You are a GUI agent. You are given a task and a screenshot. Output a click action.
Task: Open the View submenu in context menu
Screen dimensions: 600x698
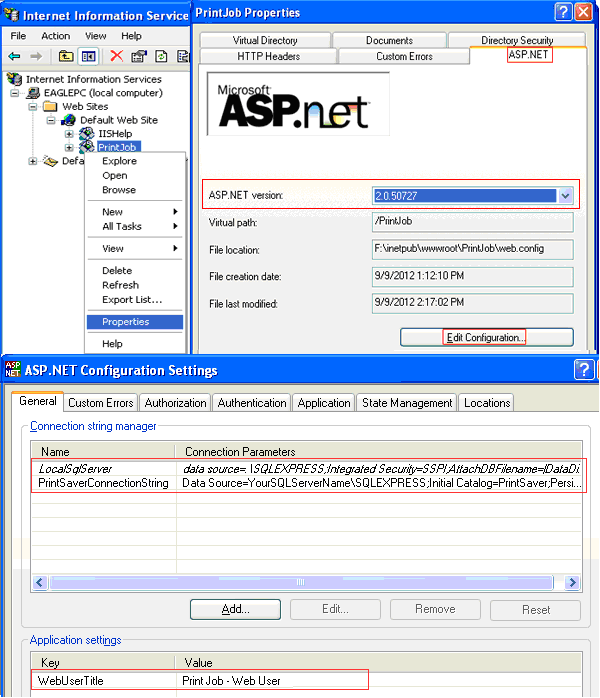tap(135, 248)
